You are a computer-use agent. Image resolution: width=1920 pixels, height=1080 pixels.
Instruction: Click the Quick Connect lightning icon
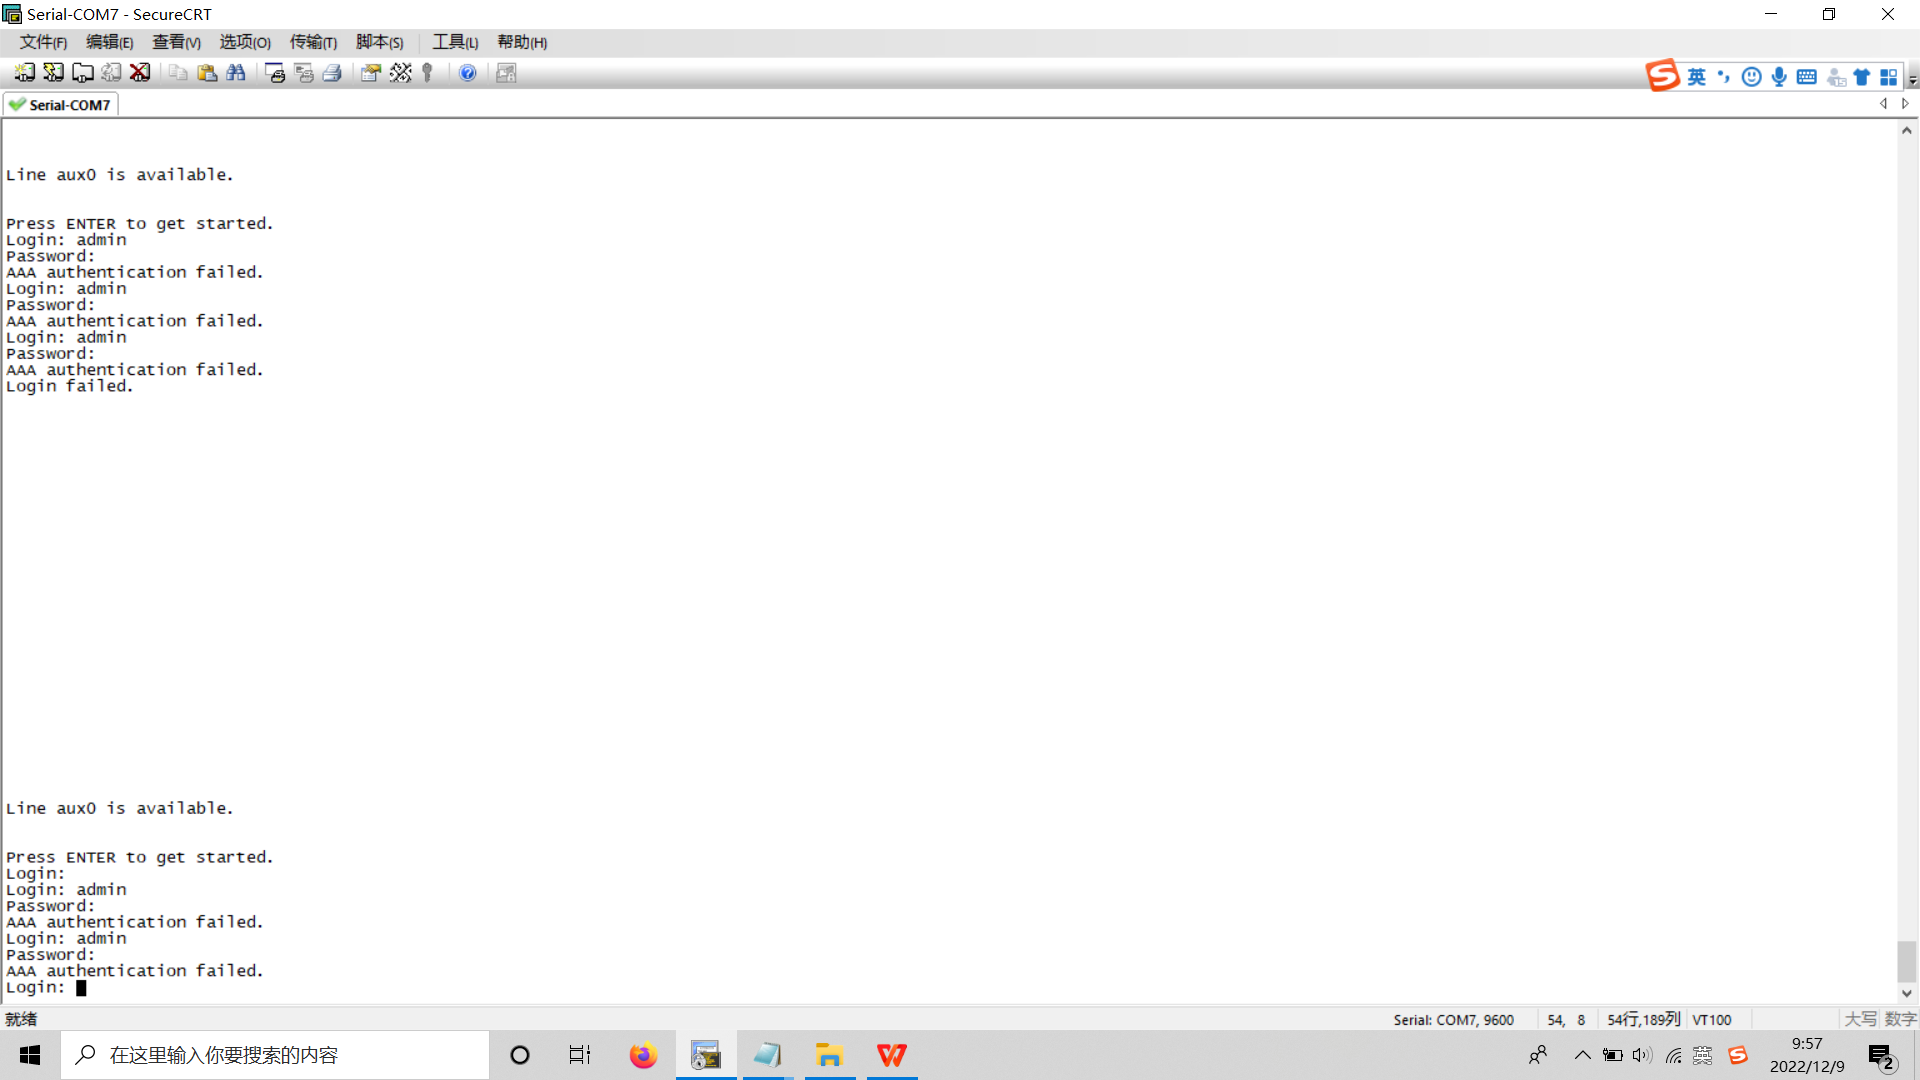click(53, 73)
